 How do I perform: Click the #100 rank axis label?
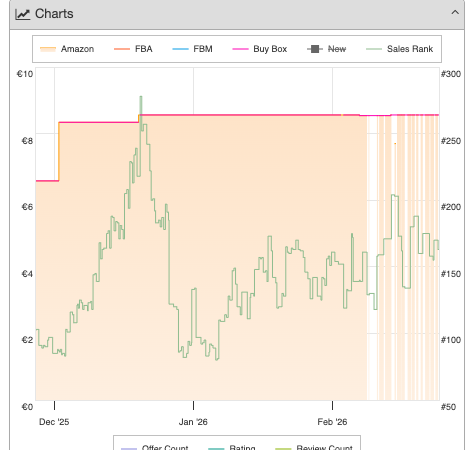(x=451, y=340)
